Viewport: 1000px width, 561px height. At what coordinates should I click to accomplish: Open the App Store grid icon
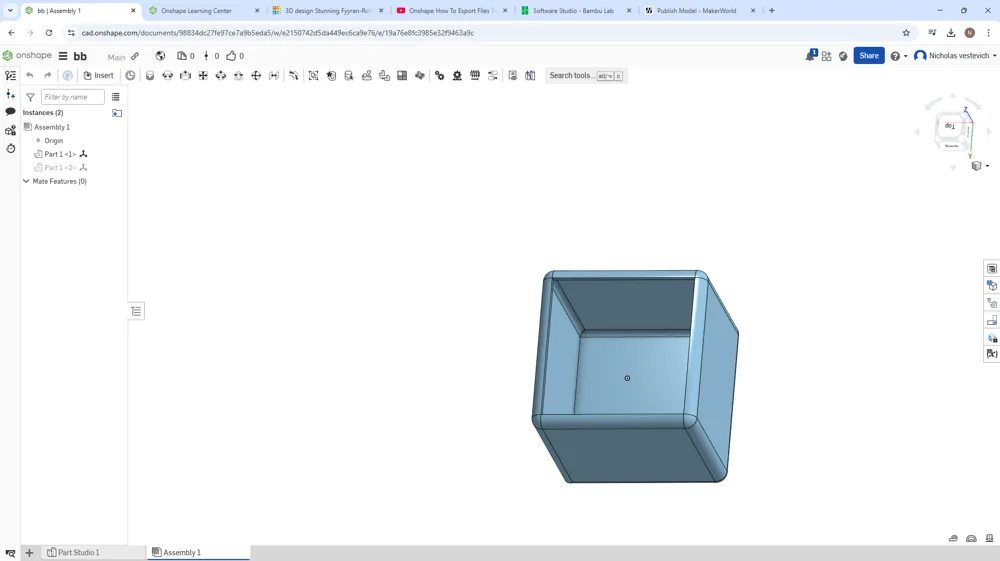(827, 56)
